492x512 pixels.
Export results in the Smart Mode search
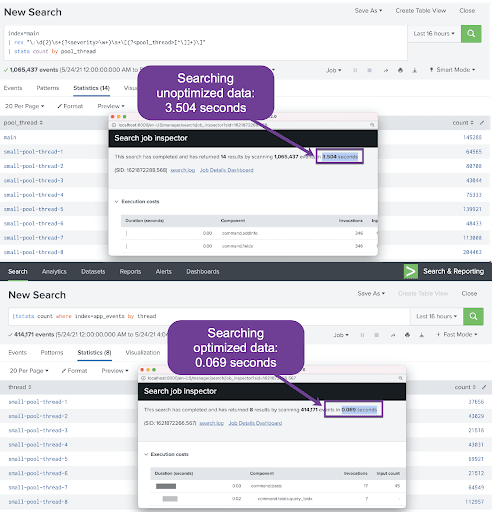[x=415, y=70]
